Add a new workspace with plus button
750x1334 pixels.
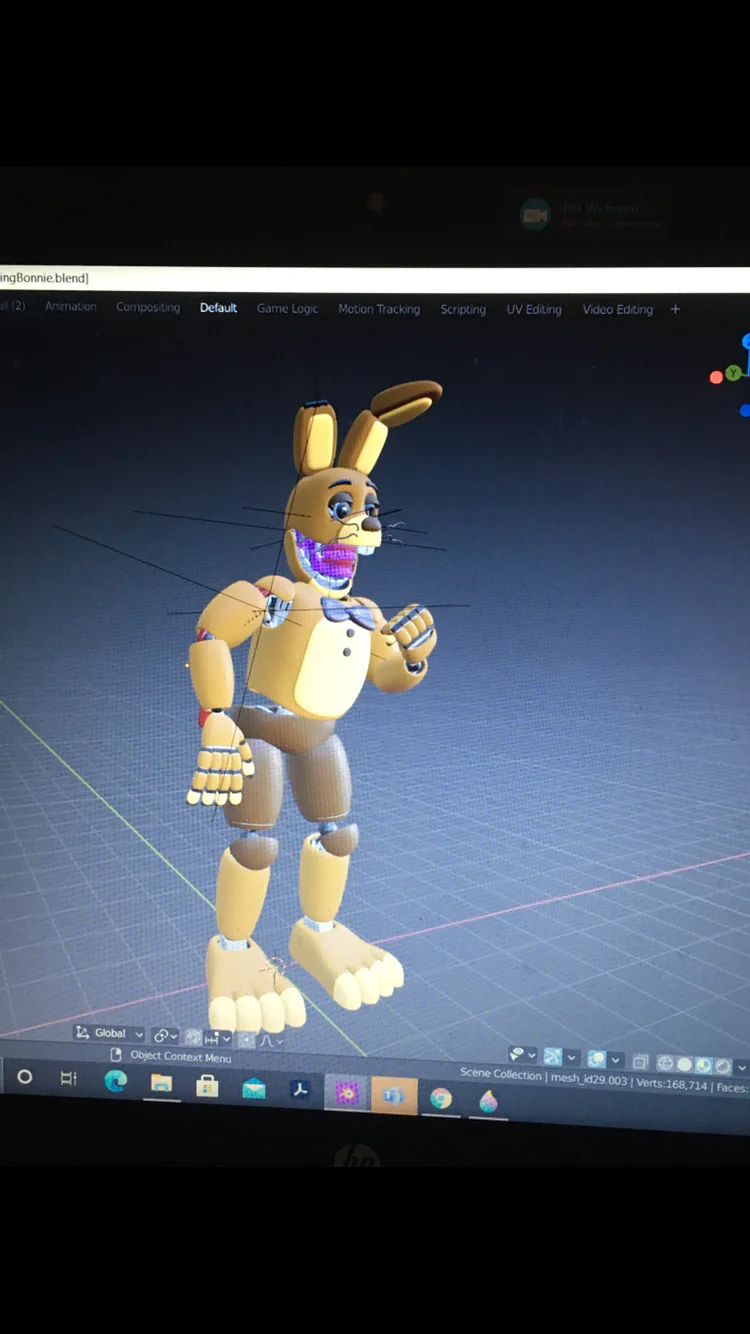point(675,309)
